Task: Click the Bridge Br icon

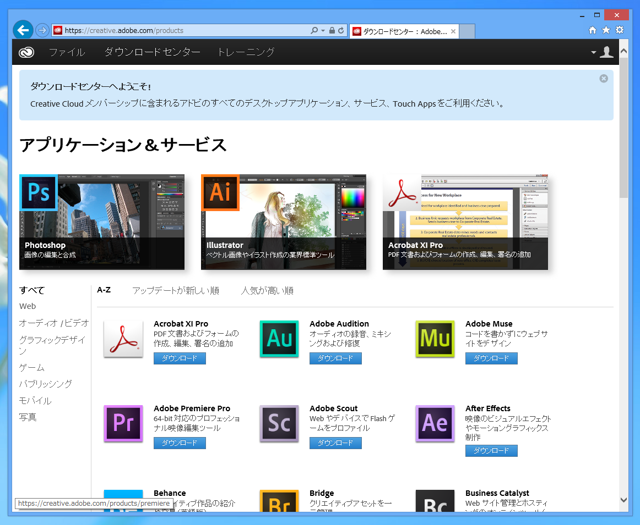Action: coord(279,501)
